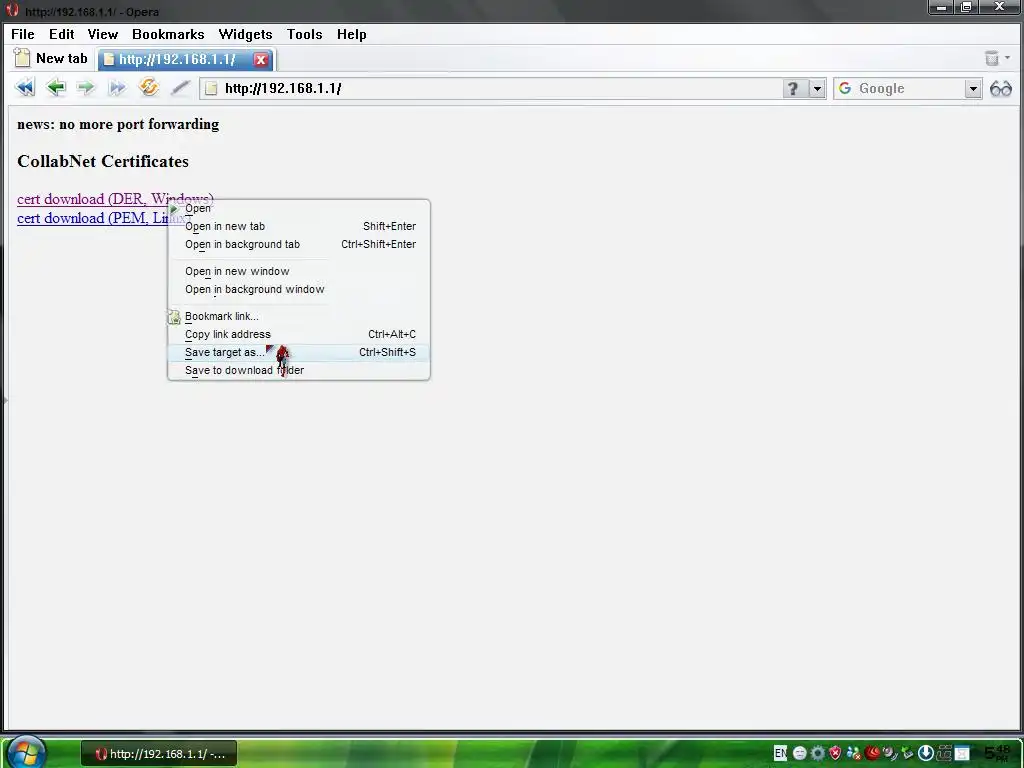Click the red shield security tray icon
The image size is (1024, 768).
tap(835, 753)
